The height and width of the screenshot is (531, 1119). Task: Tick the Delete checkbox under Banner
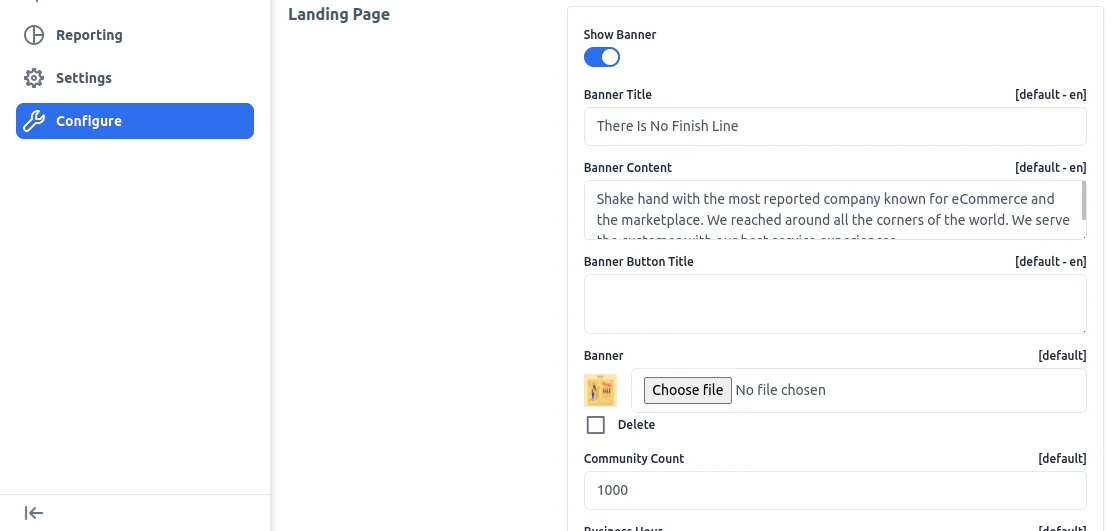(x=596, y=425)
